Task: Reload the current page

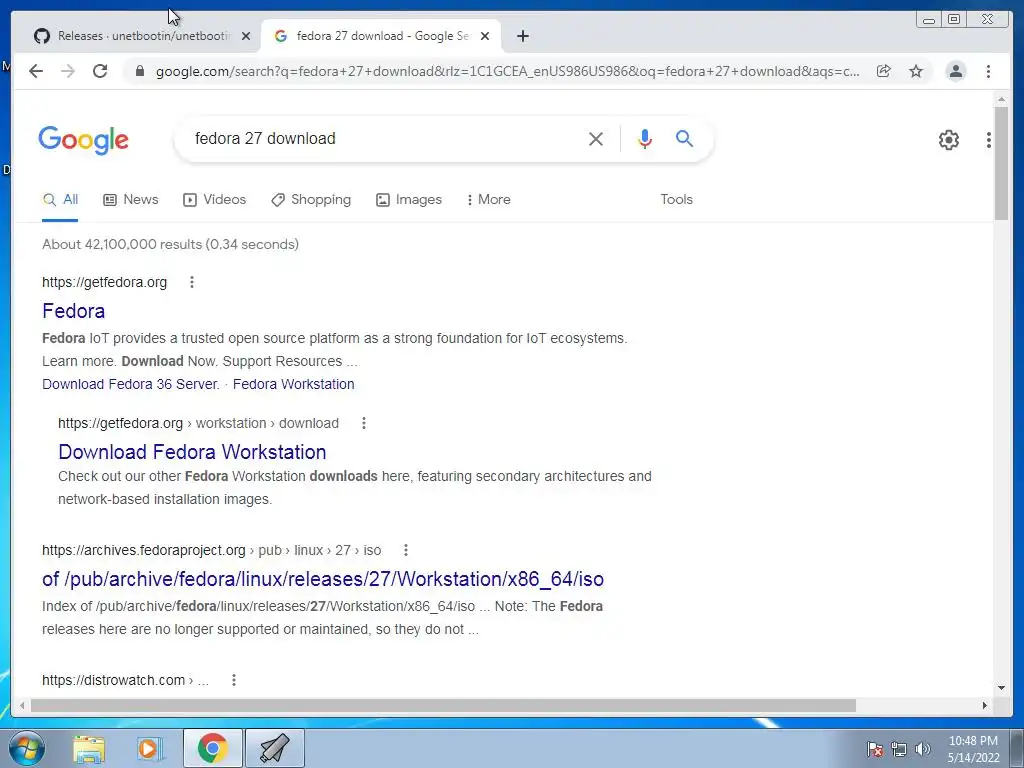Action: click(x=100, y=71)
